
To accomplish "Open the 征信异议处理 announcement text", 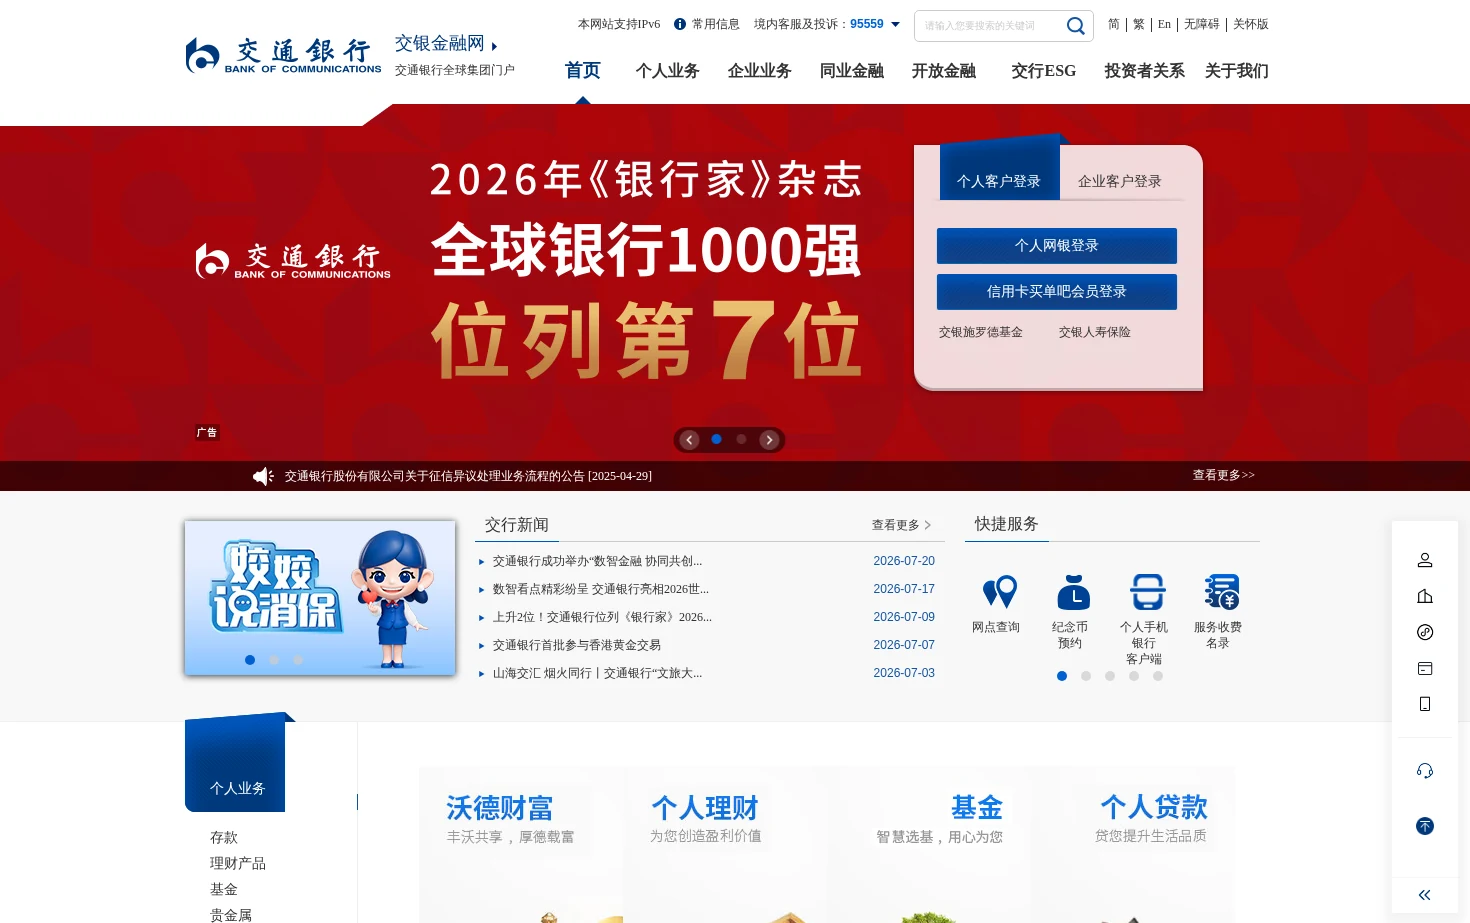I will [x=468, y=476].
